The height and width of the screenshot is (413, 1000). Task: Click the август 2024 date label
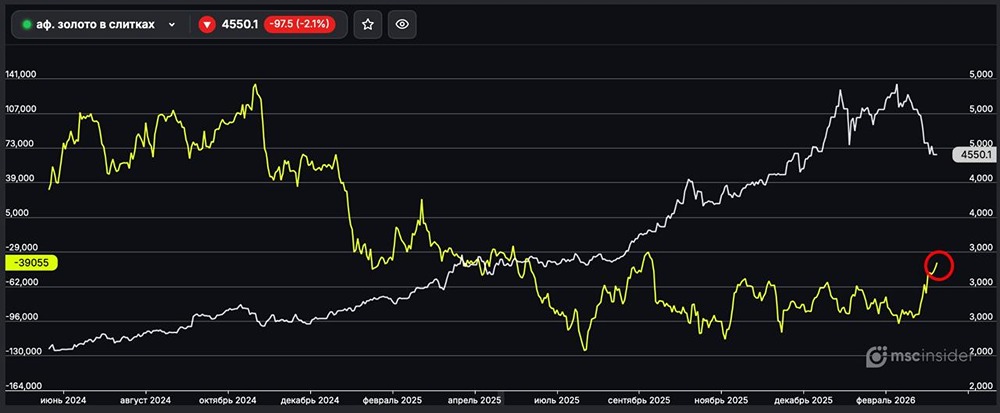[145, 400]
